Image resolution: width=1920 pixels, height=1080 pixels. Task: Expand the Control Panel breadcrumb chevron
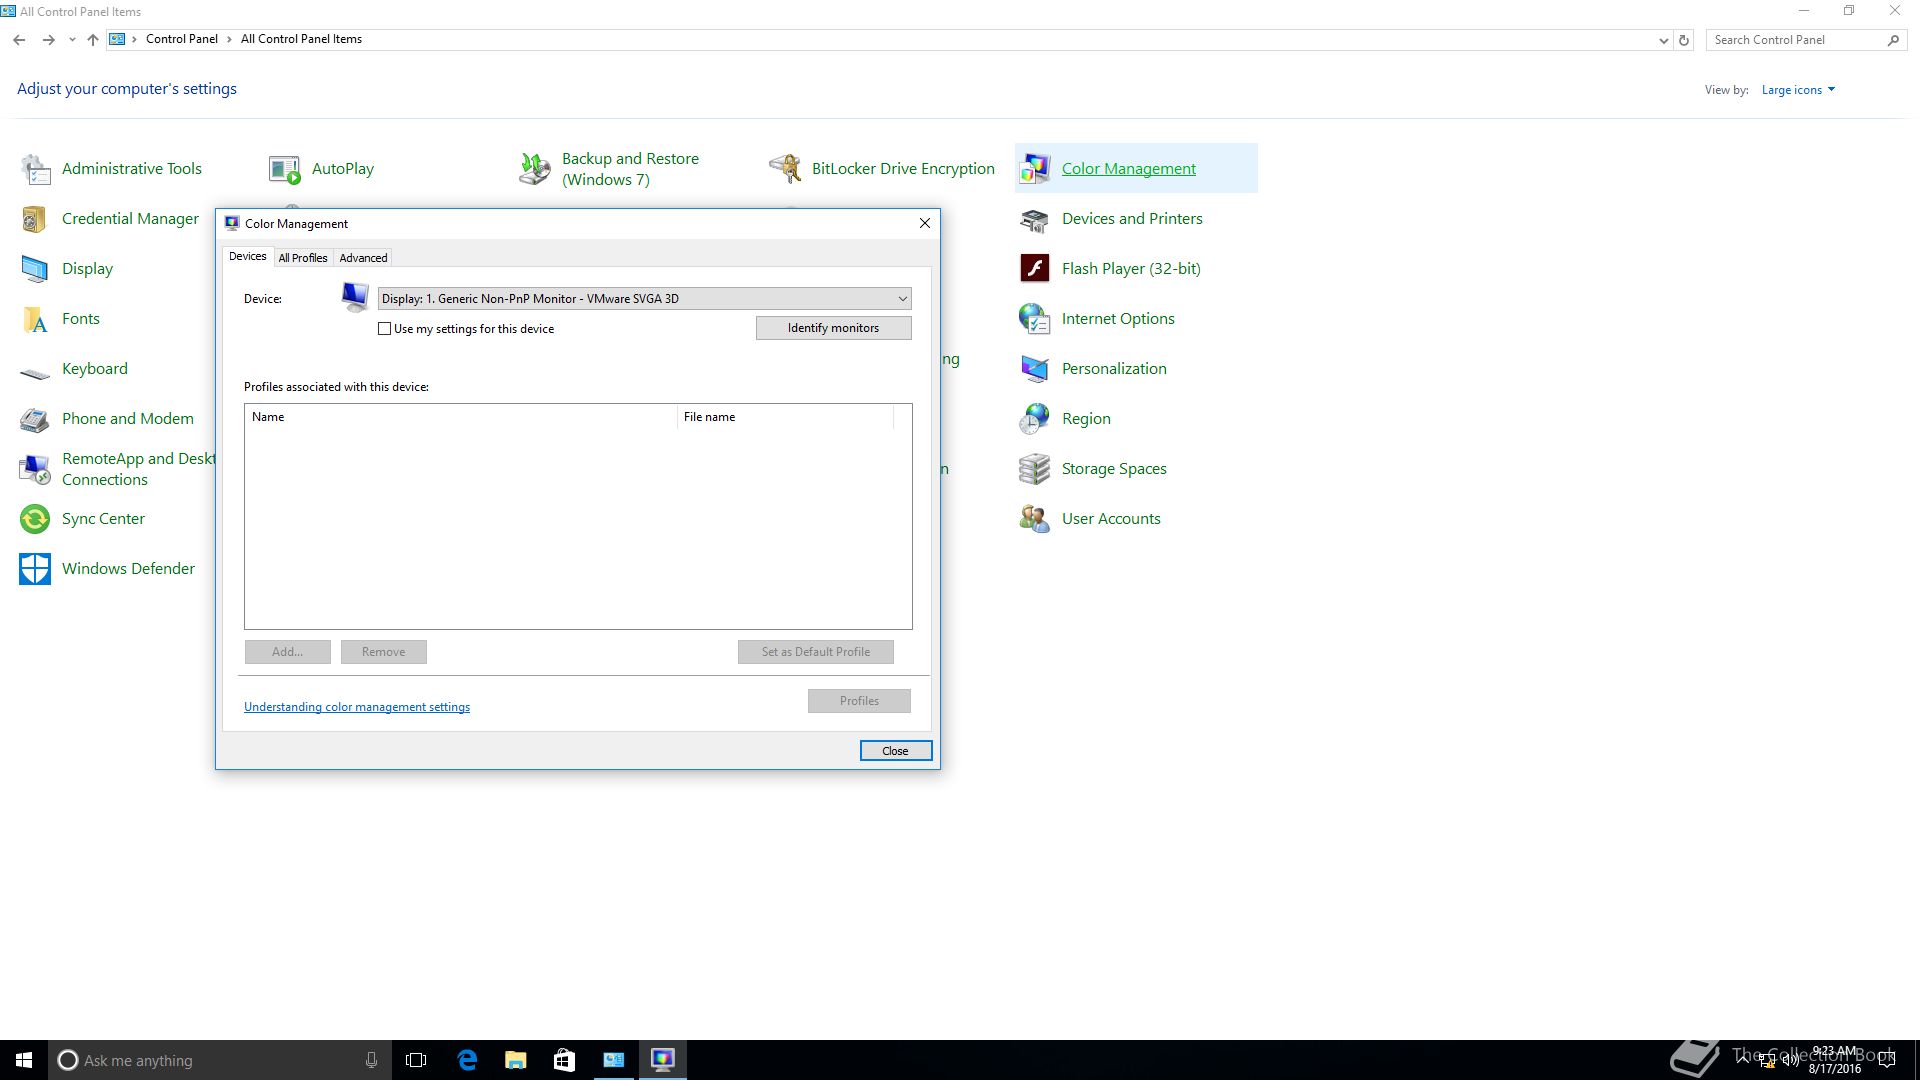tap(229, 40)
